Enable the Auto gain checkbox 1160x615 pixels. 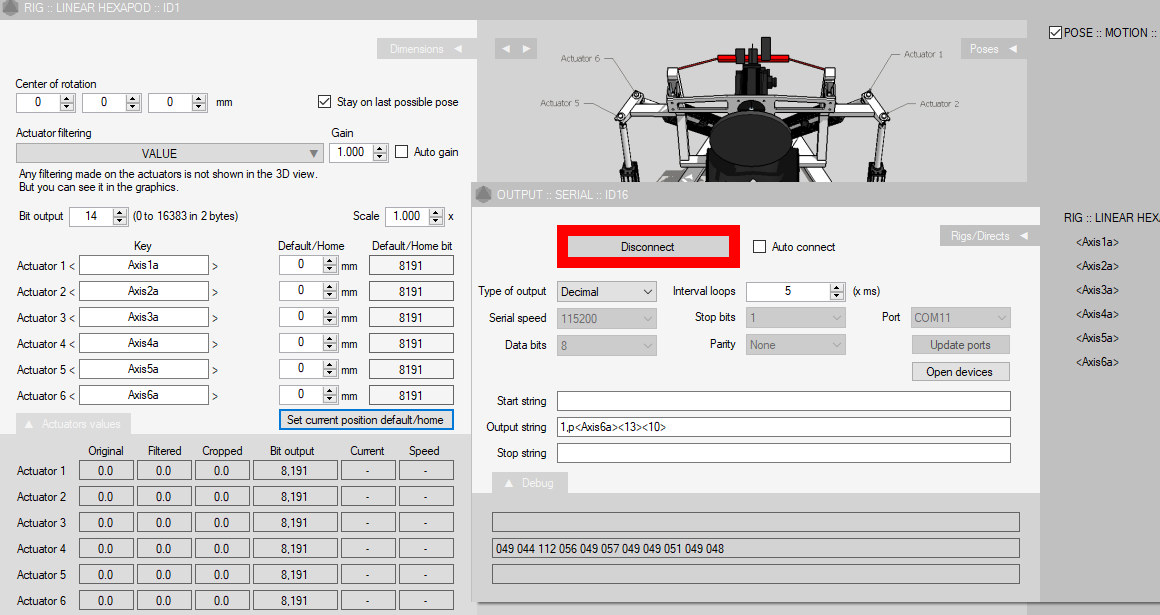[402, 152]
